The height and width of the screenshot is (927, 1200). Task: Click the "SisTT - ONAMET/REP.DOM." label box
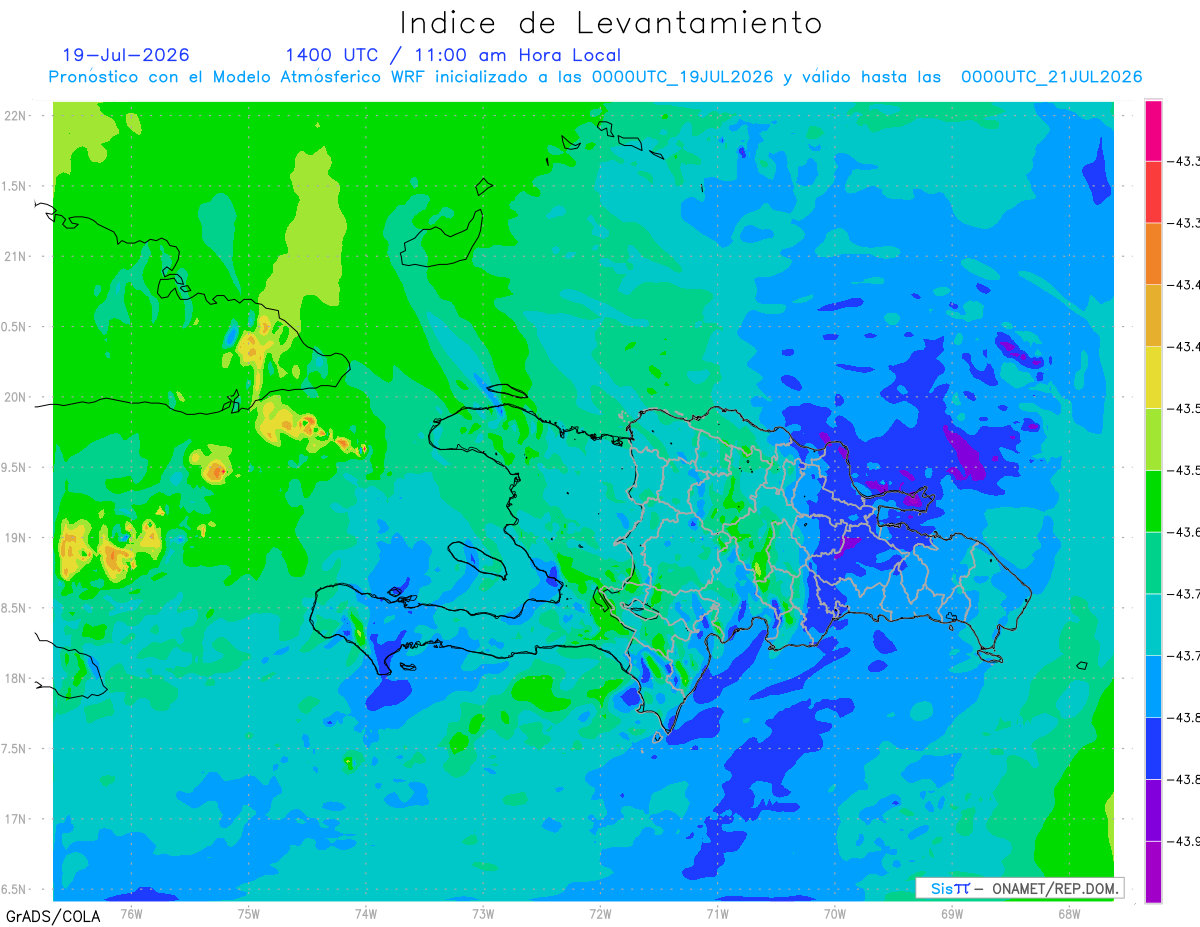tap(1019, 888)
